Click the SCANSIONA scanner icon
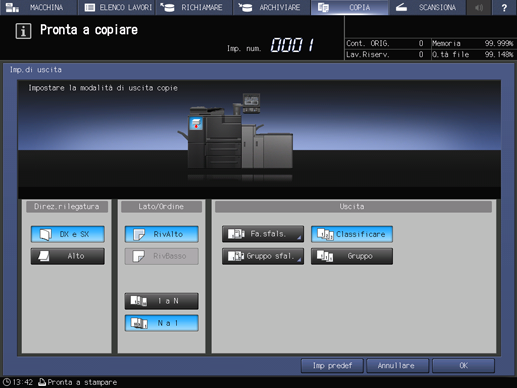Viewport: 517px width, 388px height. pyautogui.click(x=401, y=7)
